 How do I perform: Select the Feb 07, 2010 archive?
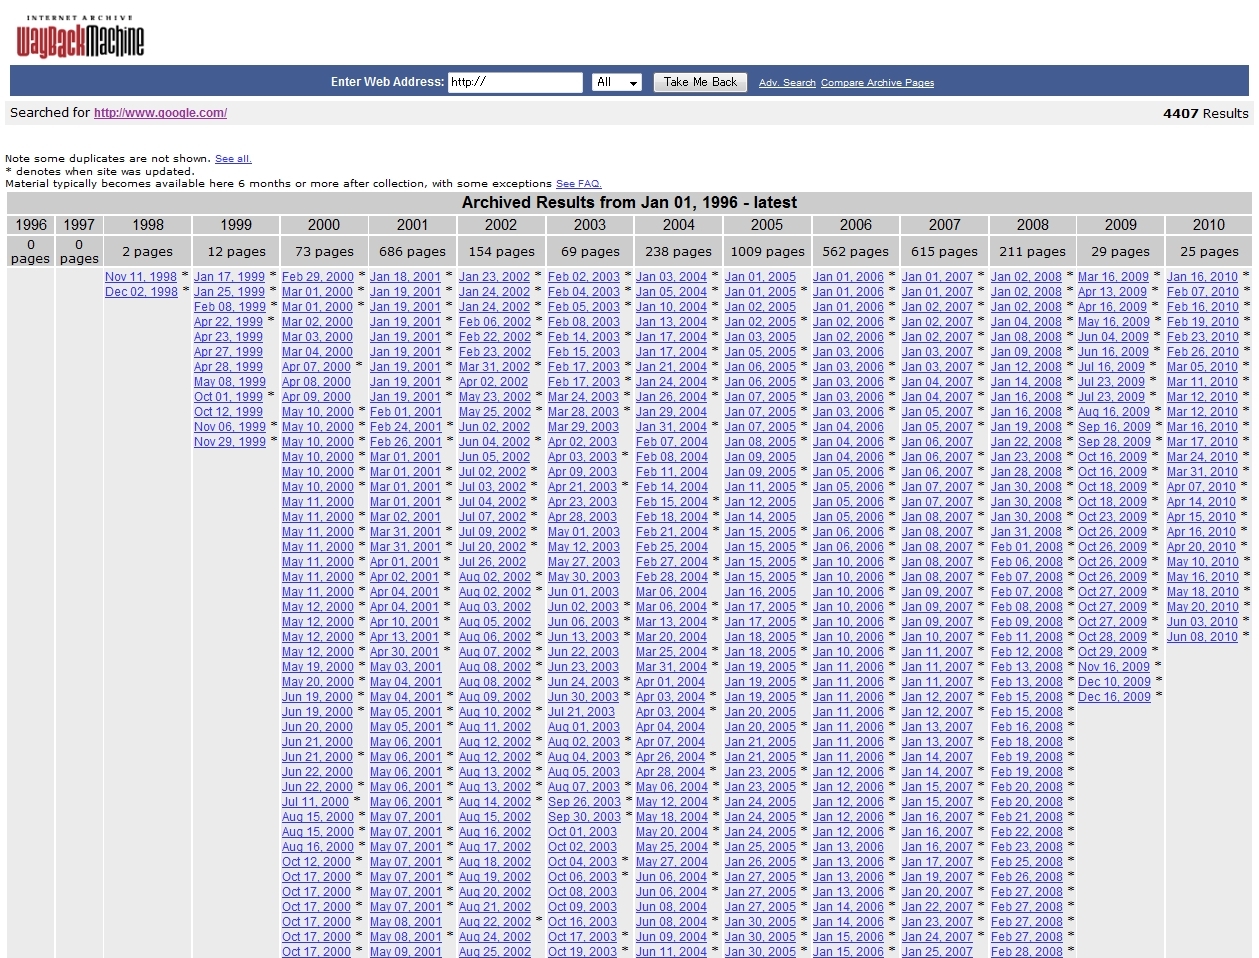(x=1203, y=292)
